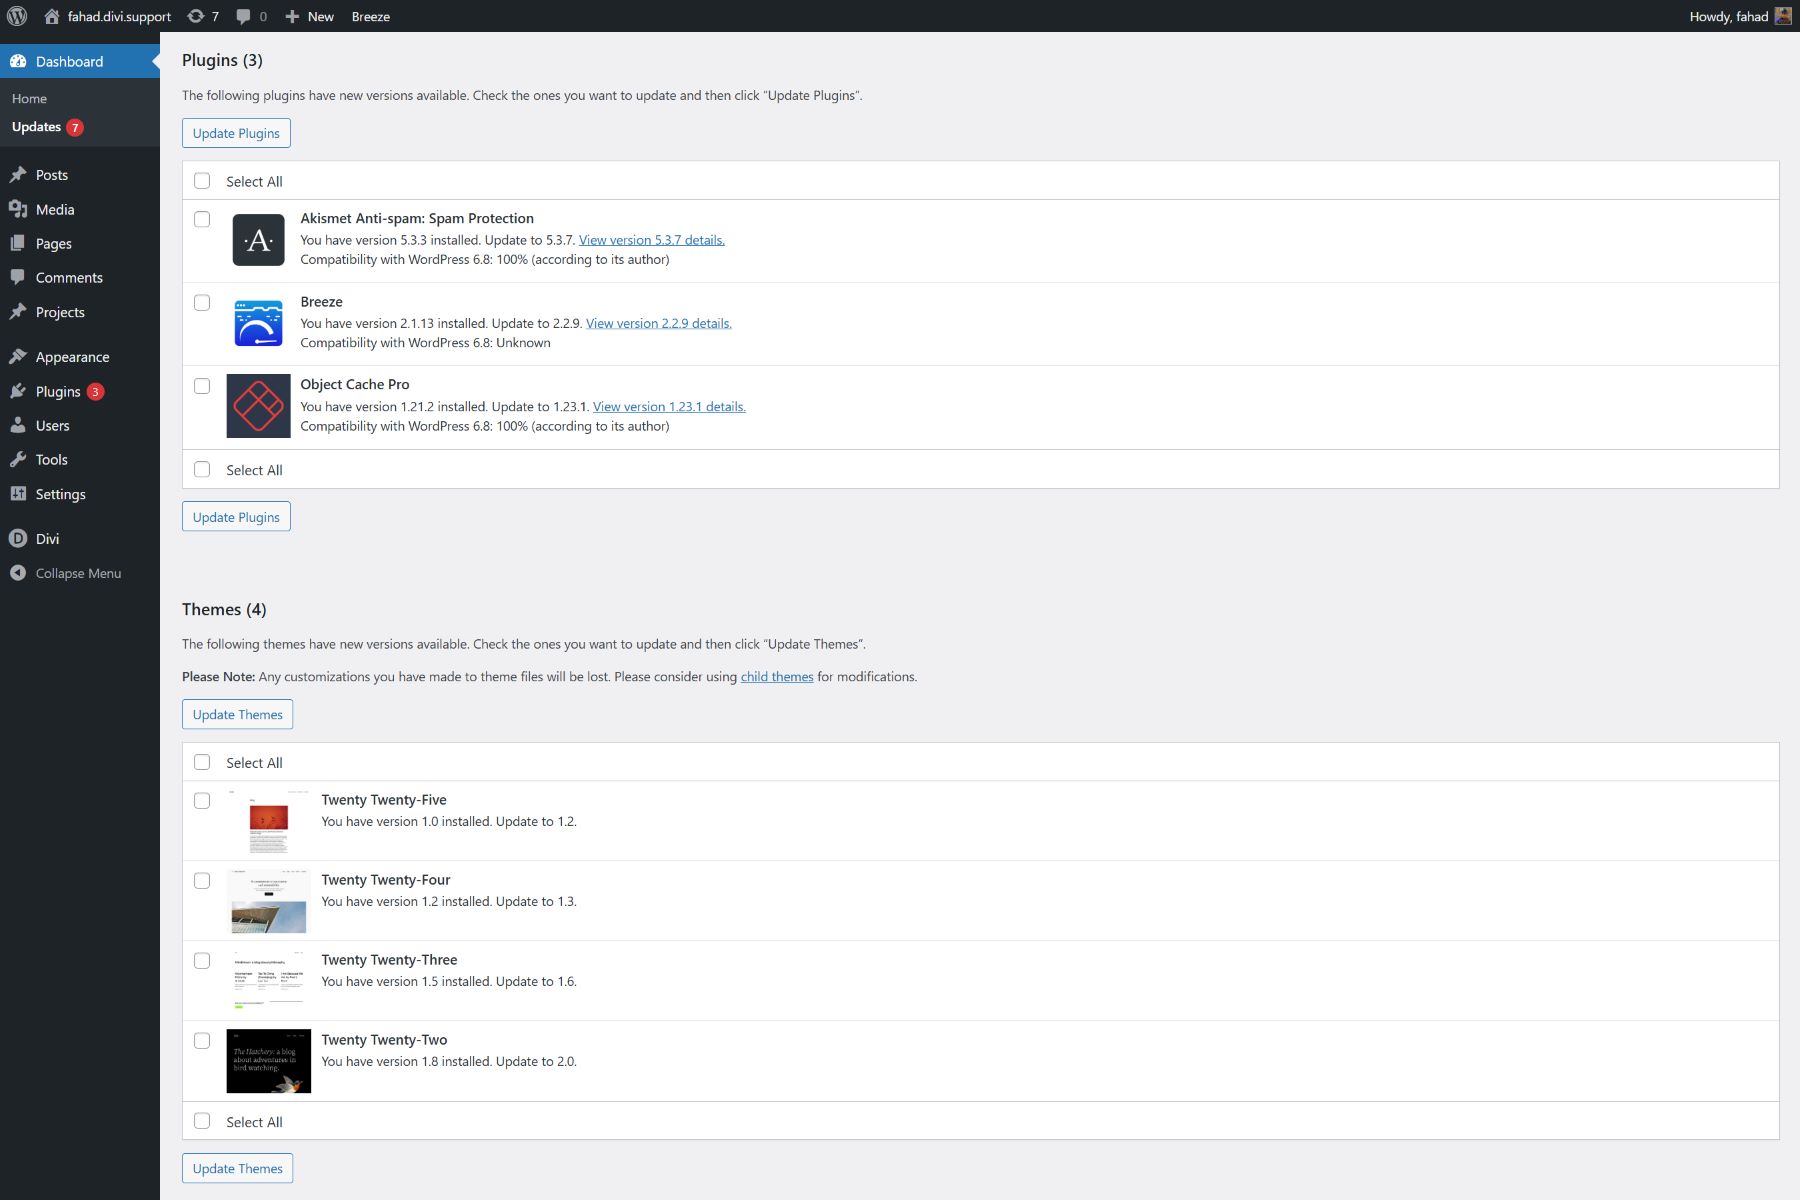Open the Breeze menu in the admin bar
1800x1200 pixels.
click(x=369, y=16)
